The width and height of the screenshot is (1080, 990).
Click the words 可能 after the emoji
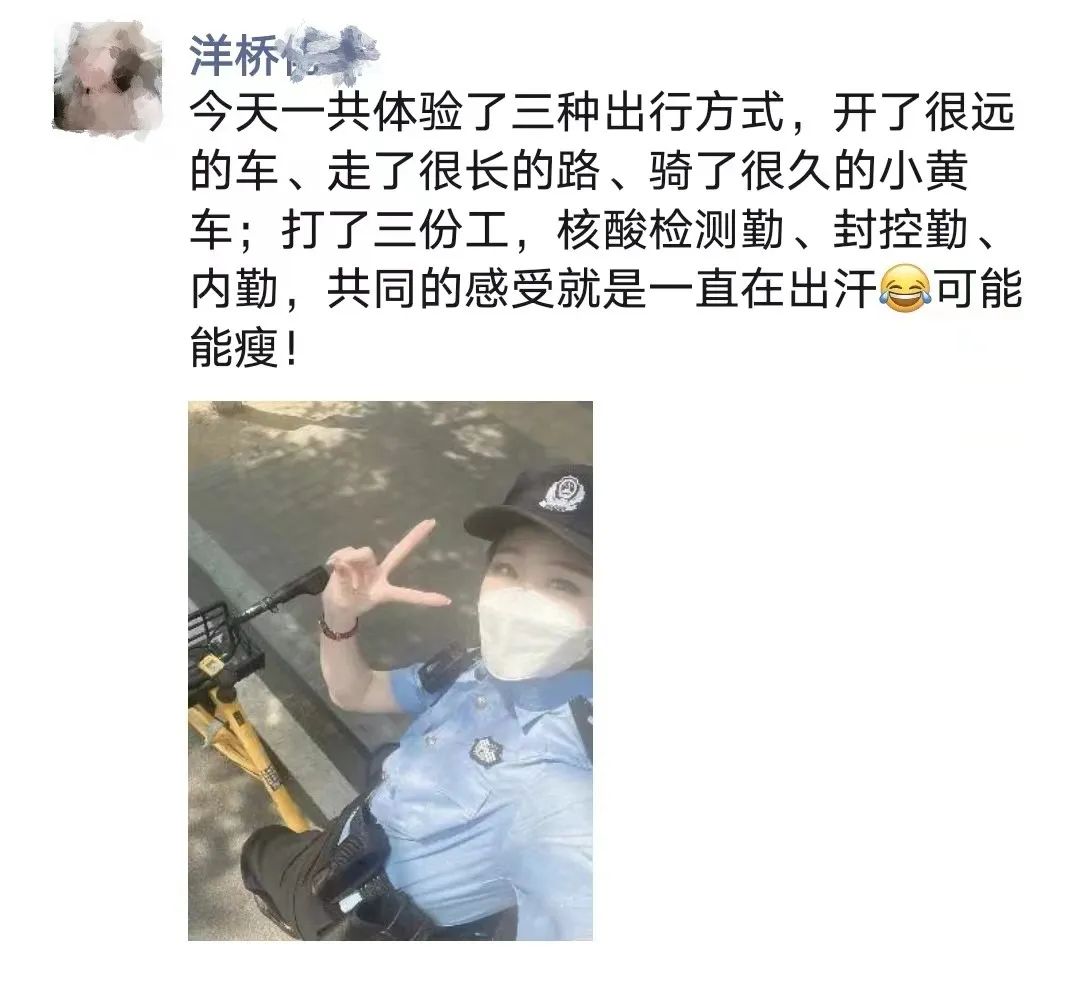tap(979, 288)
